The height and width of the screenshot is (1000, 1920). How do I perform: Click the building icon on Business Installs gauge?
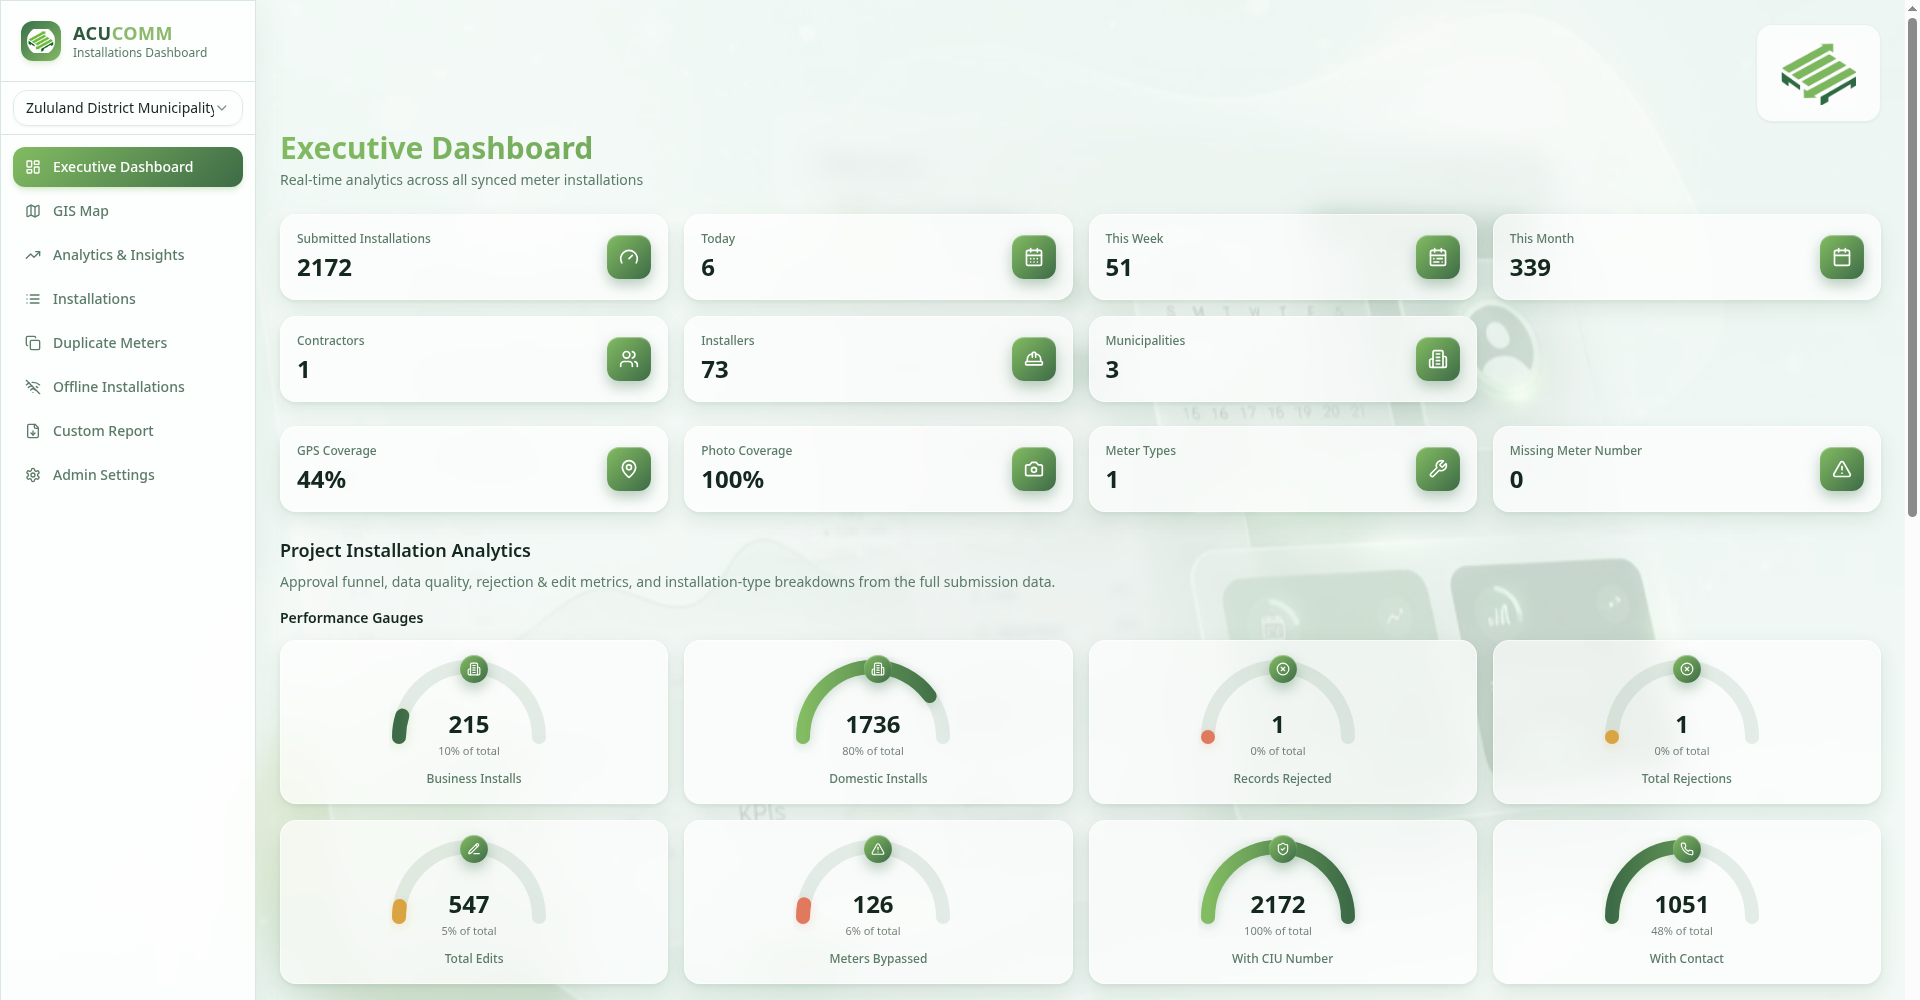click(474, 669)
